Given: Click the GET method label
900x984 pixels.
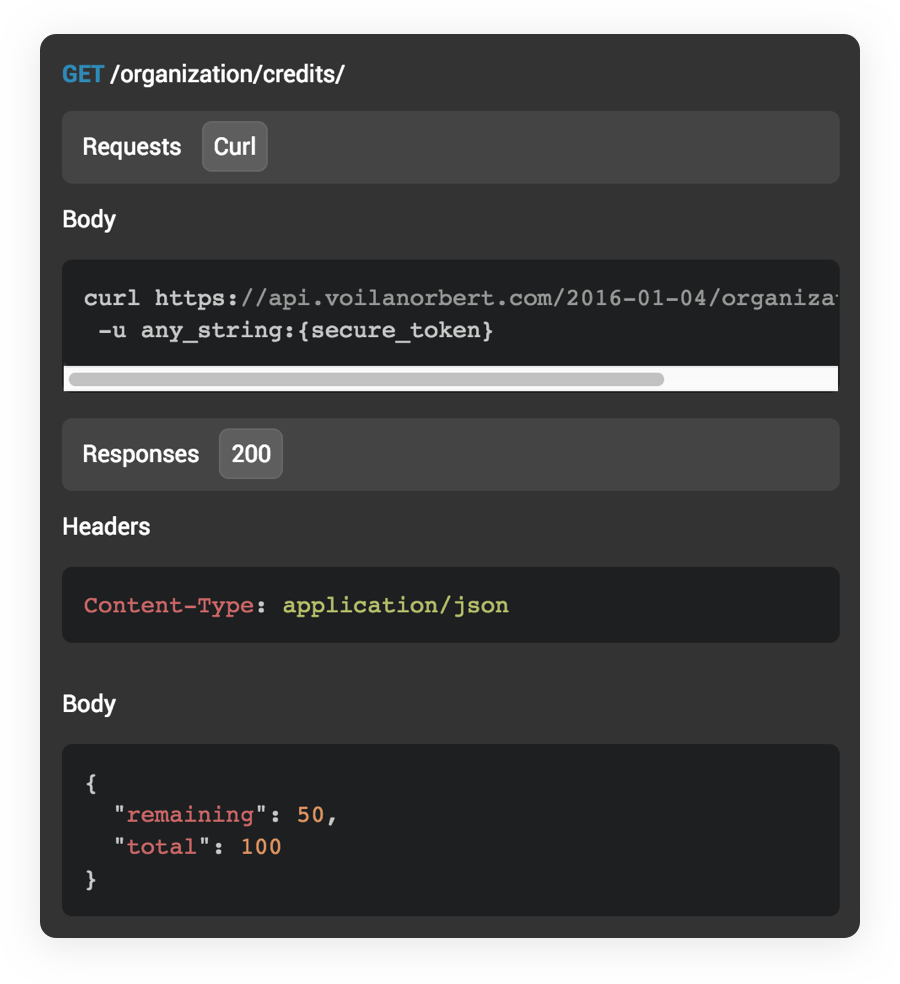Looking at the screenshot, I should click(83, 75).
